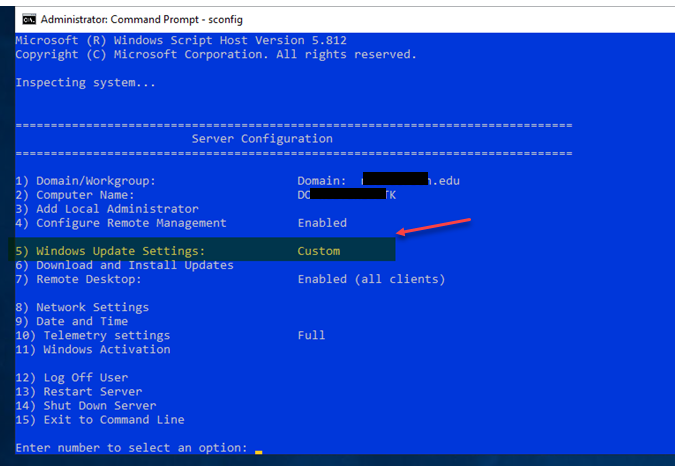675x466 pixels.
Task: Click the 'Full' telemetry value
Action: (x=311, y=335)
